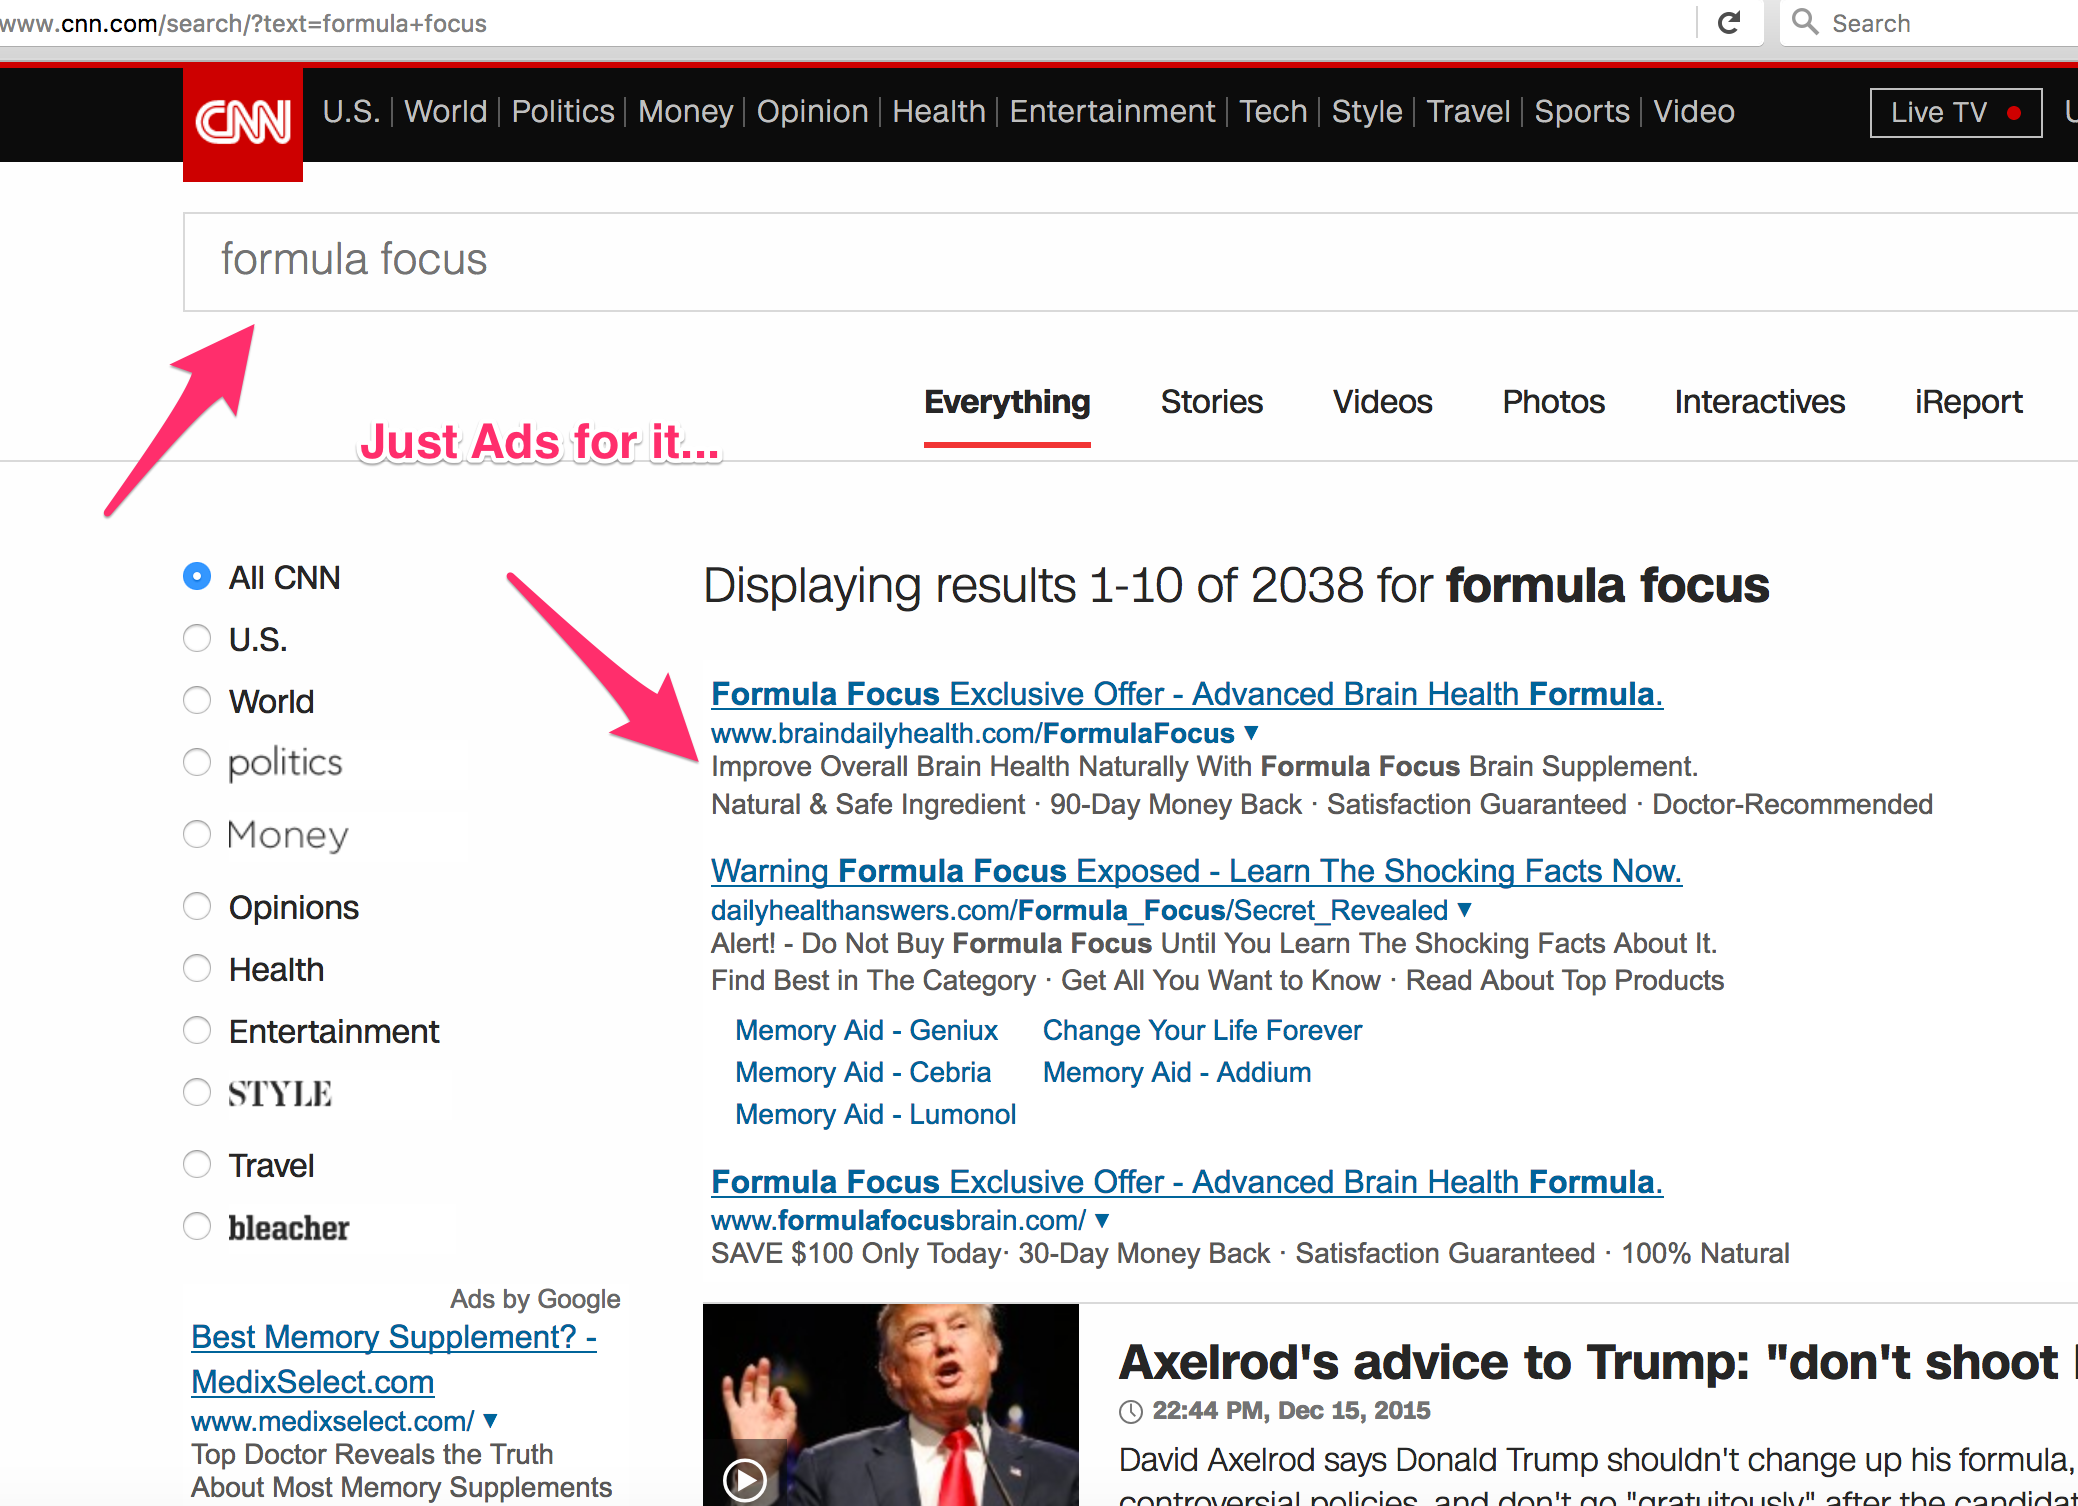This screenshot has width=2078, height=1506.
Task: Select the bleacher radio filter
Action: [x=197, y=1226]
